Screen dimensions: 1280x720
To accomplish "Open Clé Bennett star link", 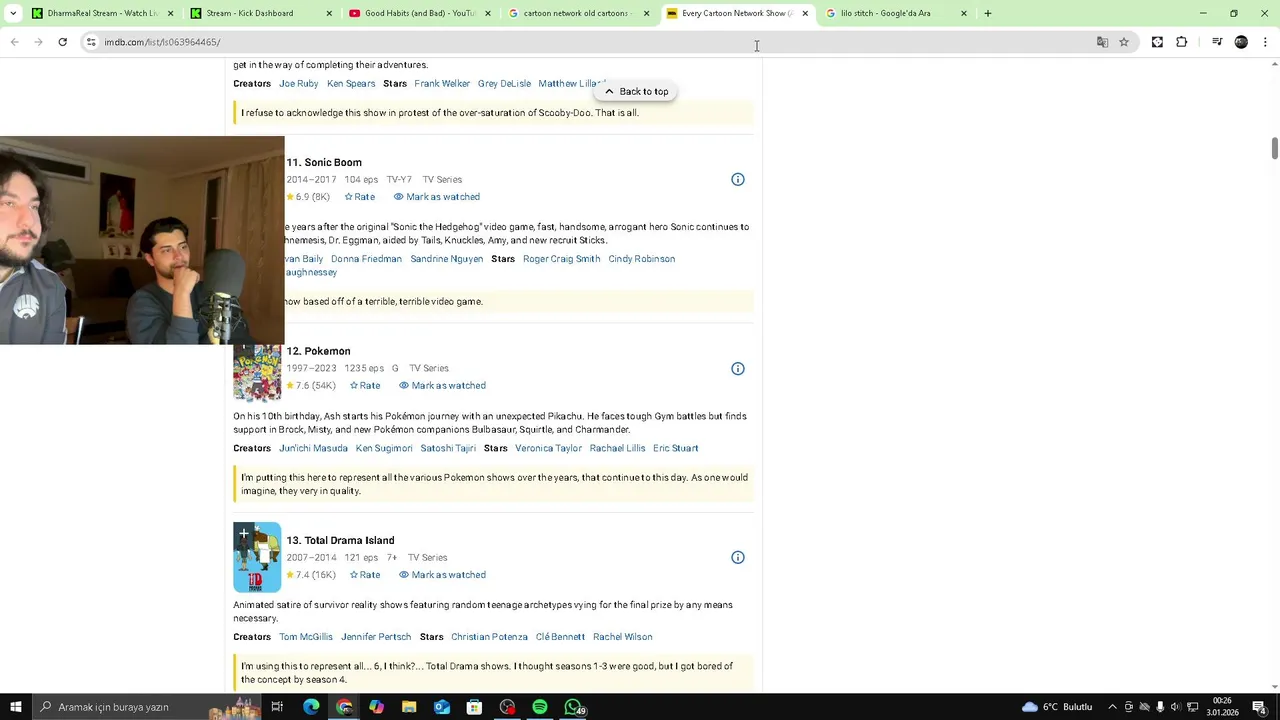I will [x=560, y=638].
